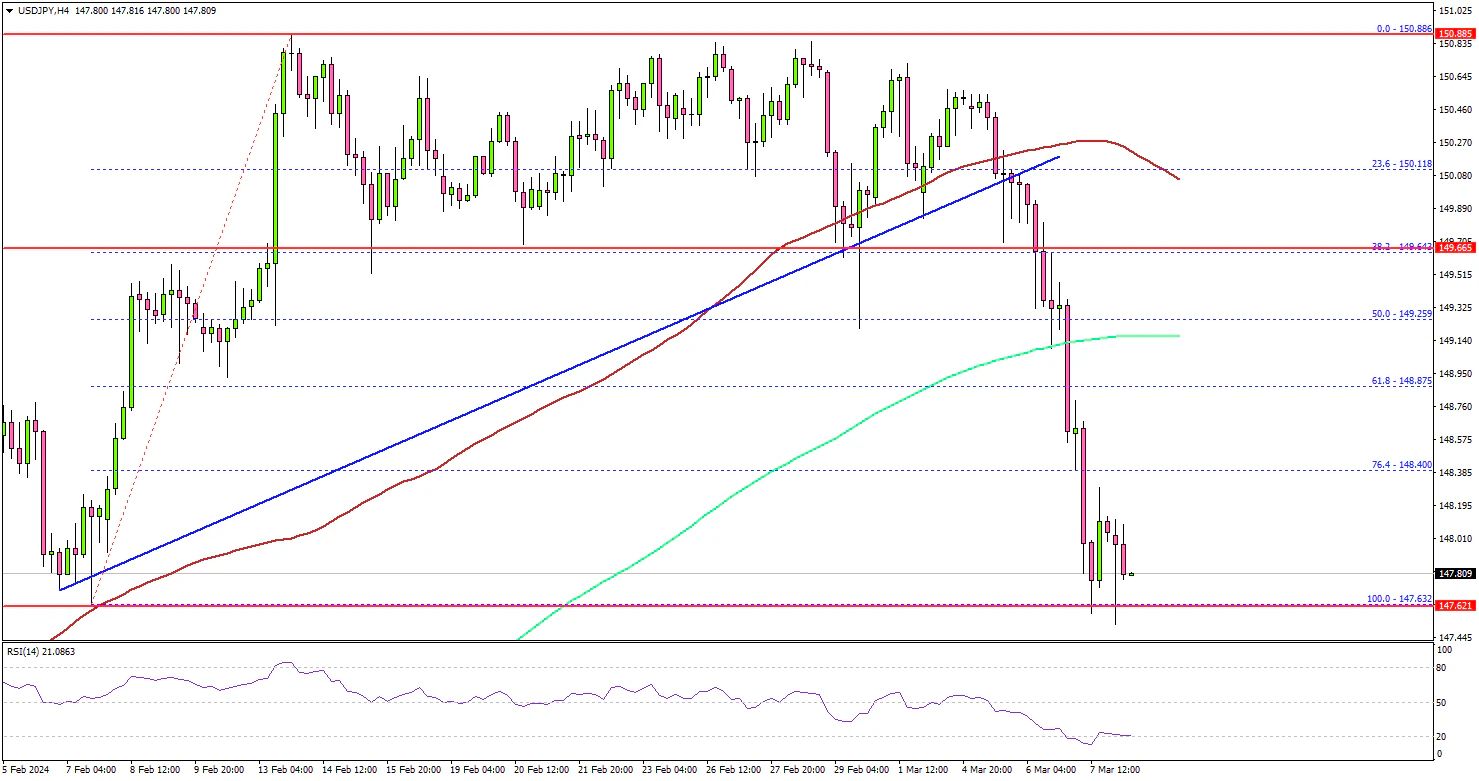
Task: Click the 76.4 Fibonacci level label
Action: pos(1403,465)
